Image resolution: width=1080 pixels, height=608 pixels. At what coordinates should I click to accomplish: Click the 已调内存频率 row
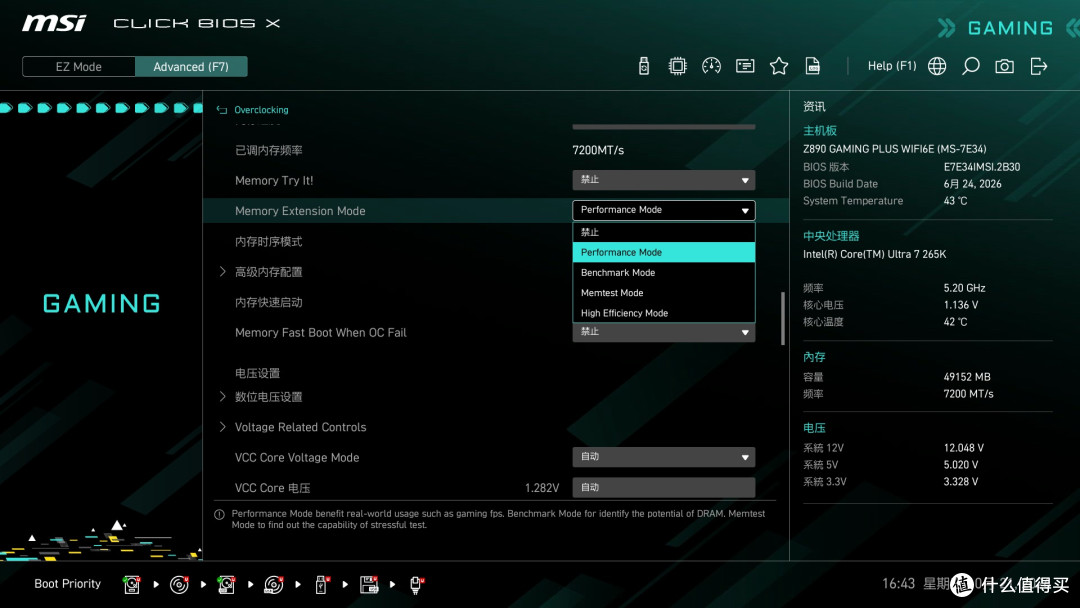coord(495,150)
